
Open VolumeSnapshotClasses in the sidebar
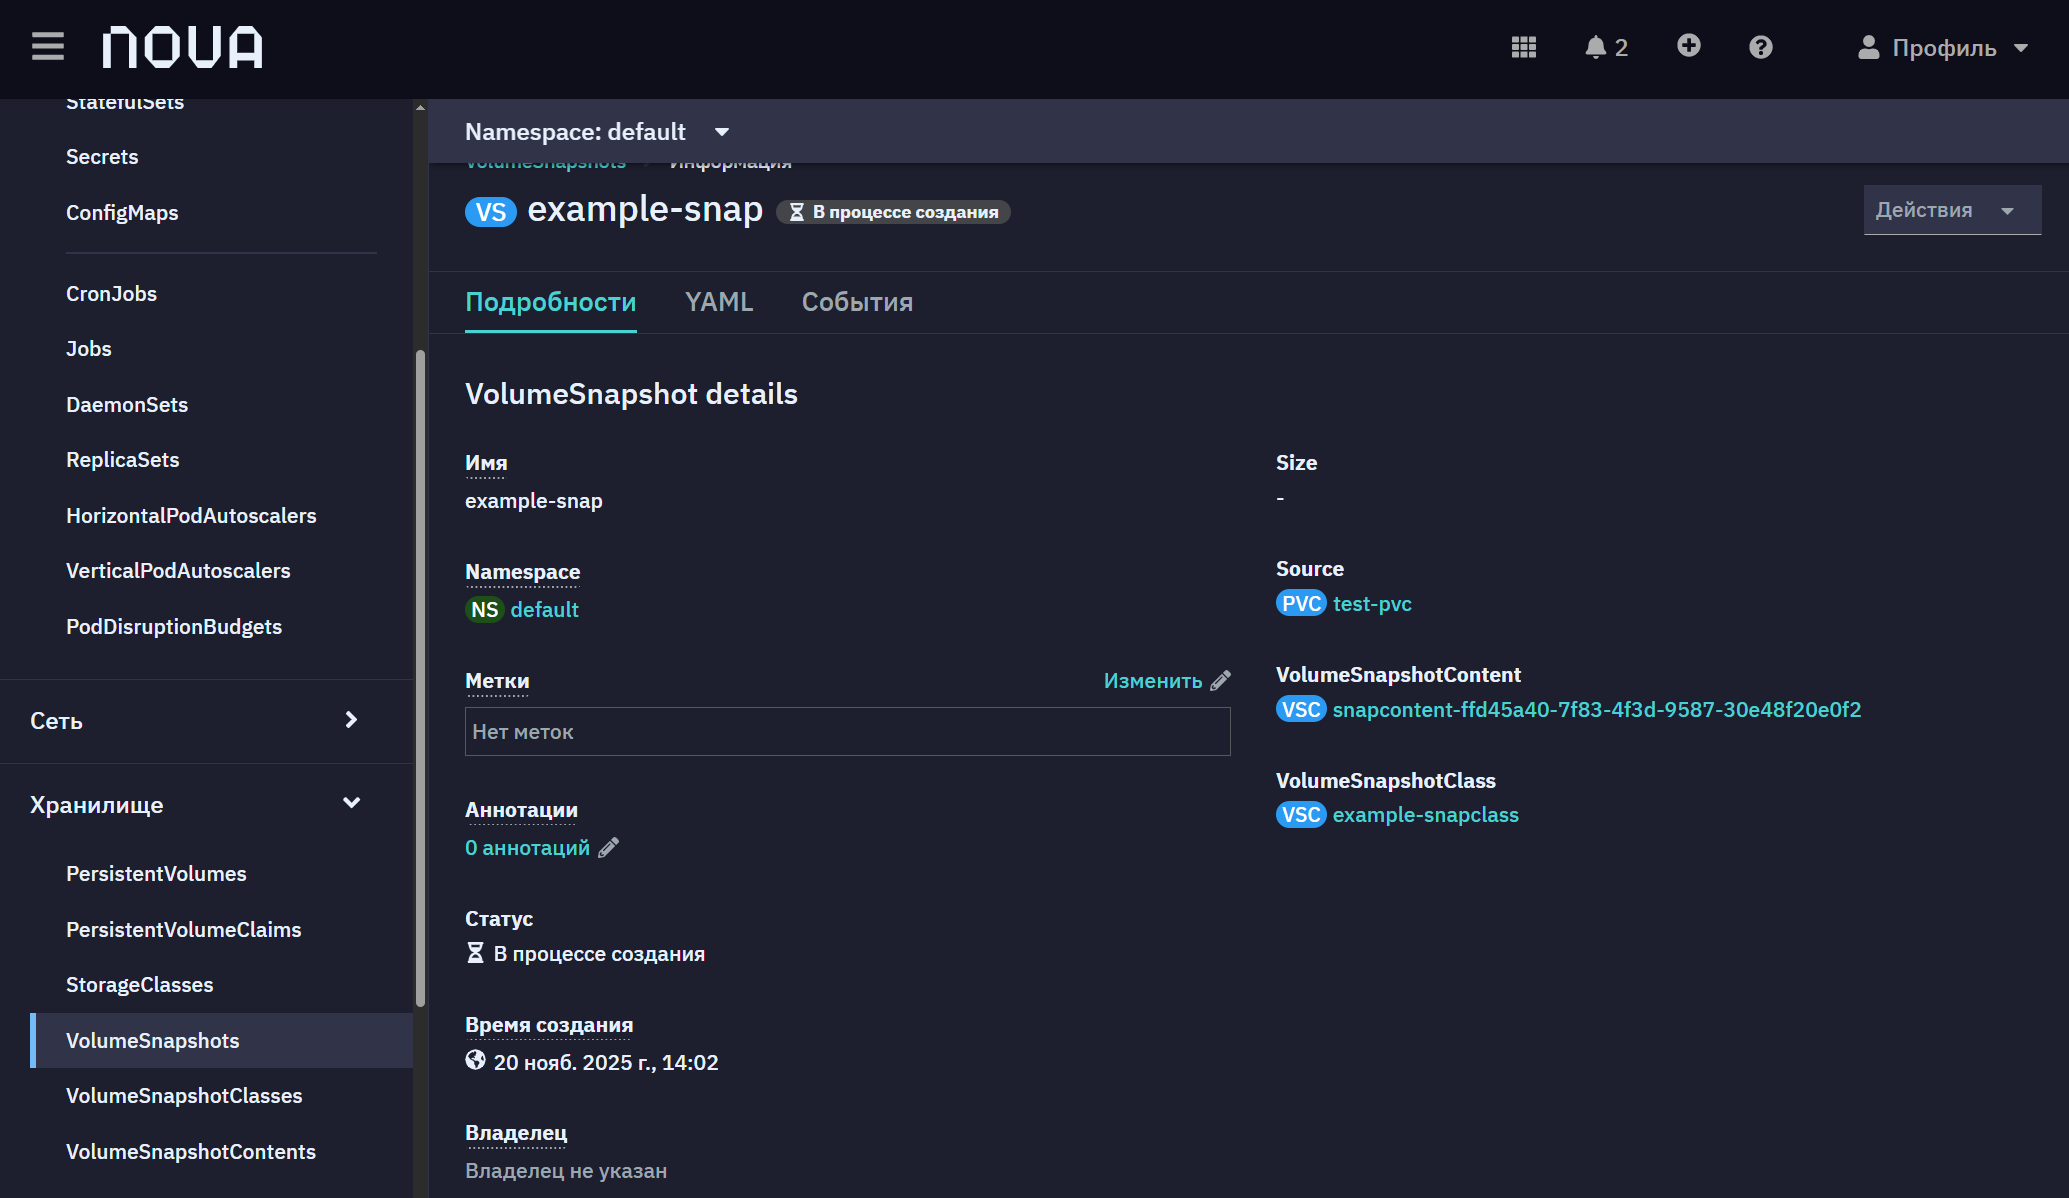[184, 1096]
